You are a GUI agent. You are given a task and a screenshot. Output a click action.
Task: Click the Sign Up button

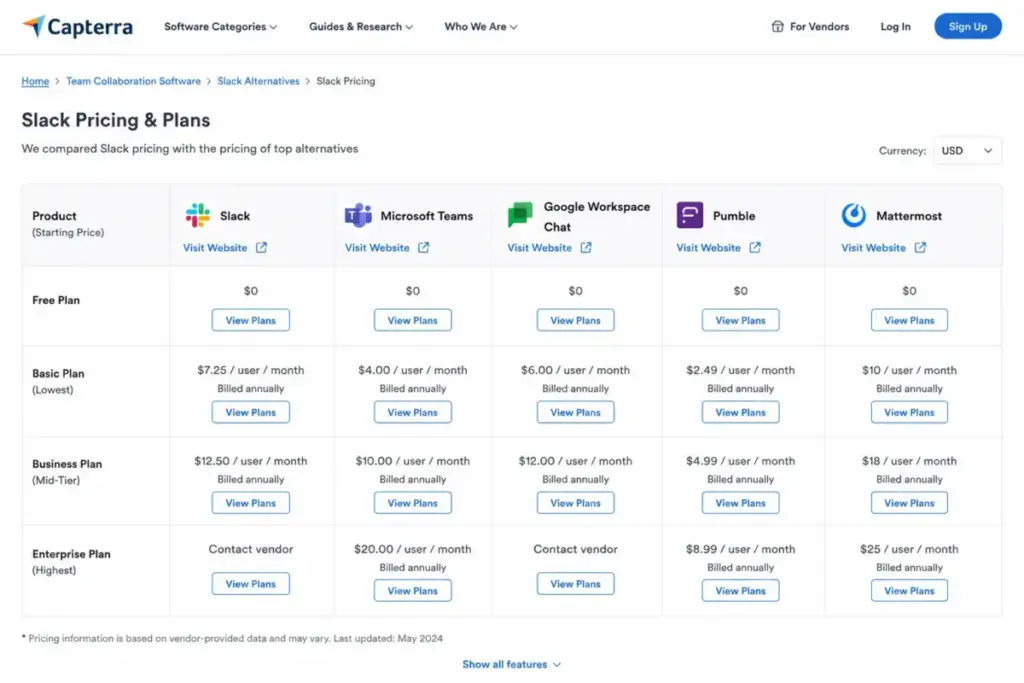point(968,26)
